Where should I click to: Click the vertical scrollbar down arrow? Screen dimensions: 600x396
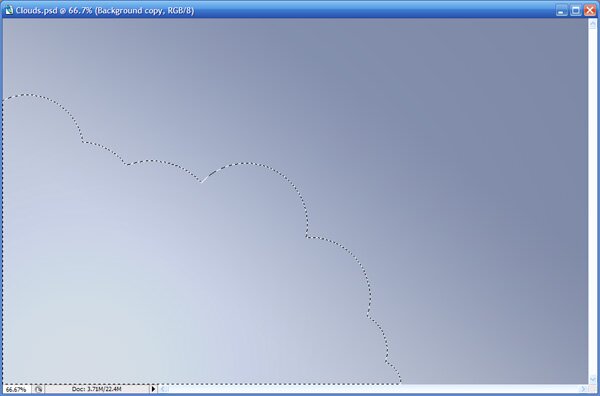(x=592, y=379)
